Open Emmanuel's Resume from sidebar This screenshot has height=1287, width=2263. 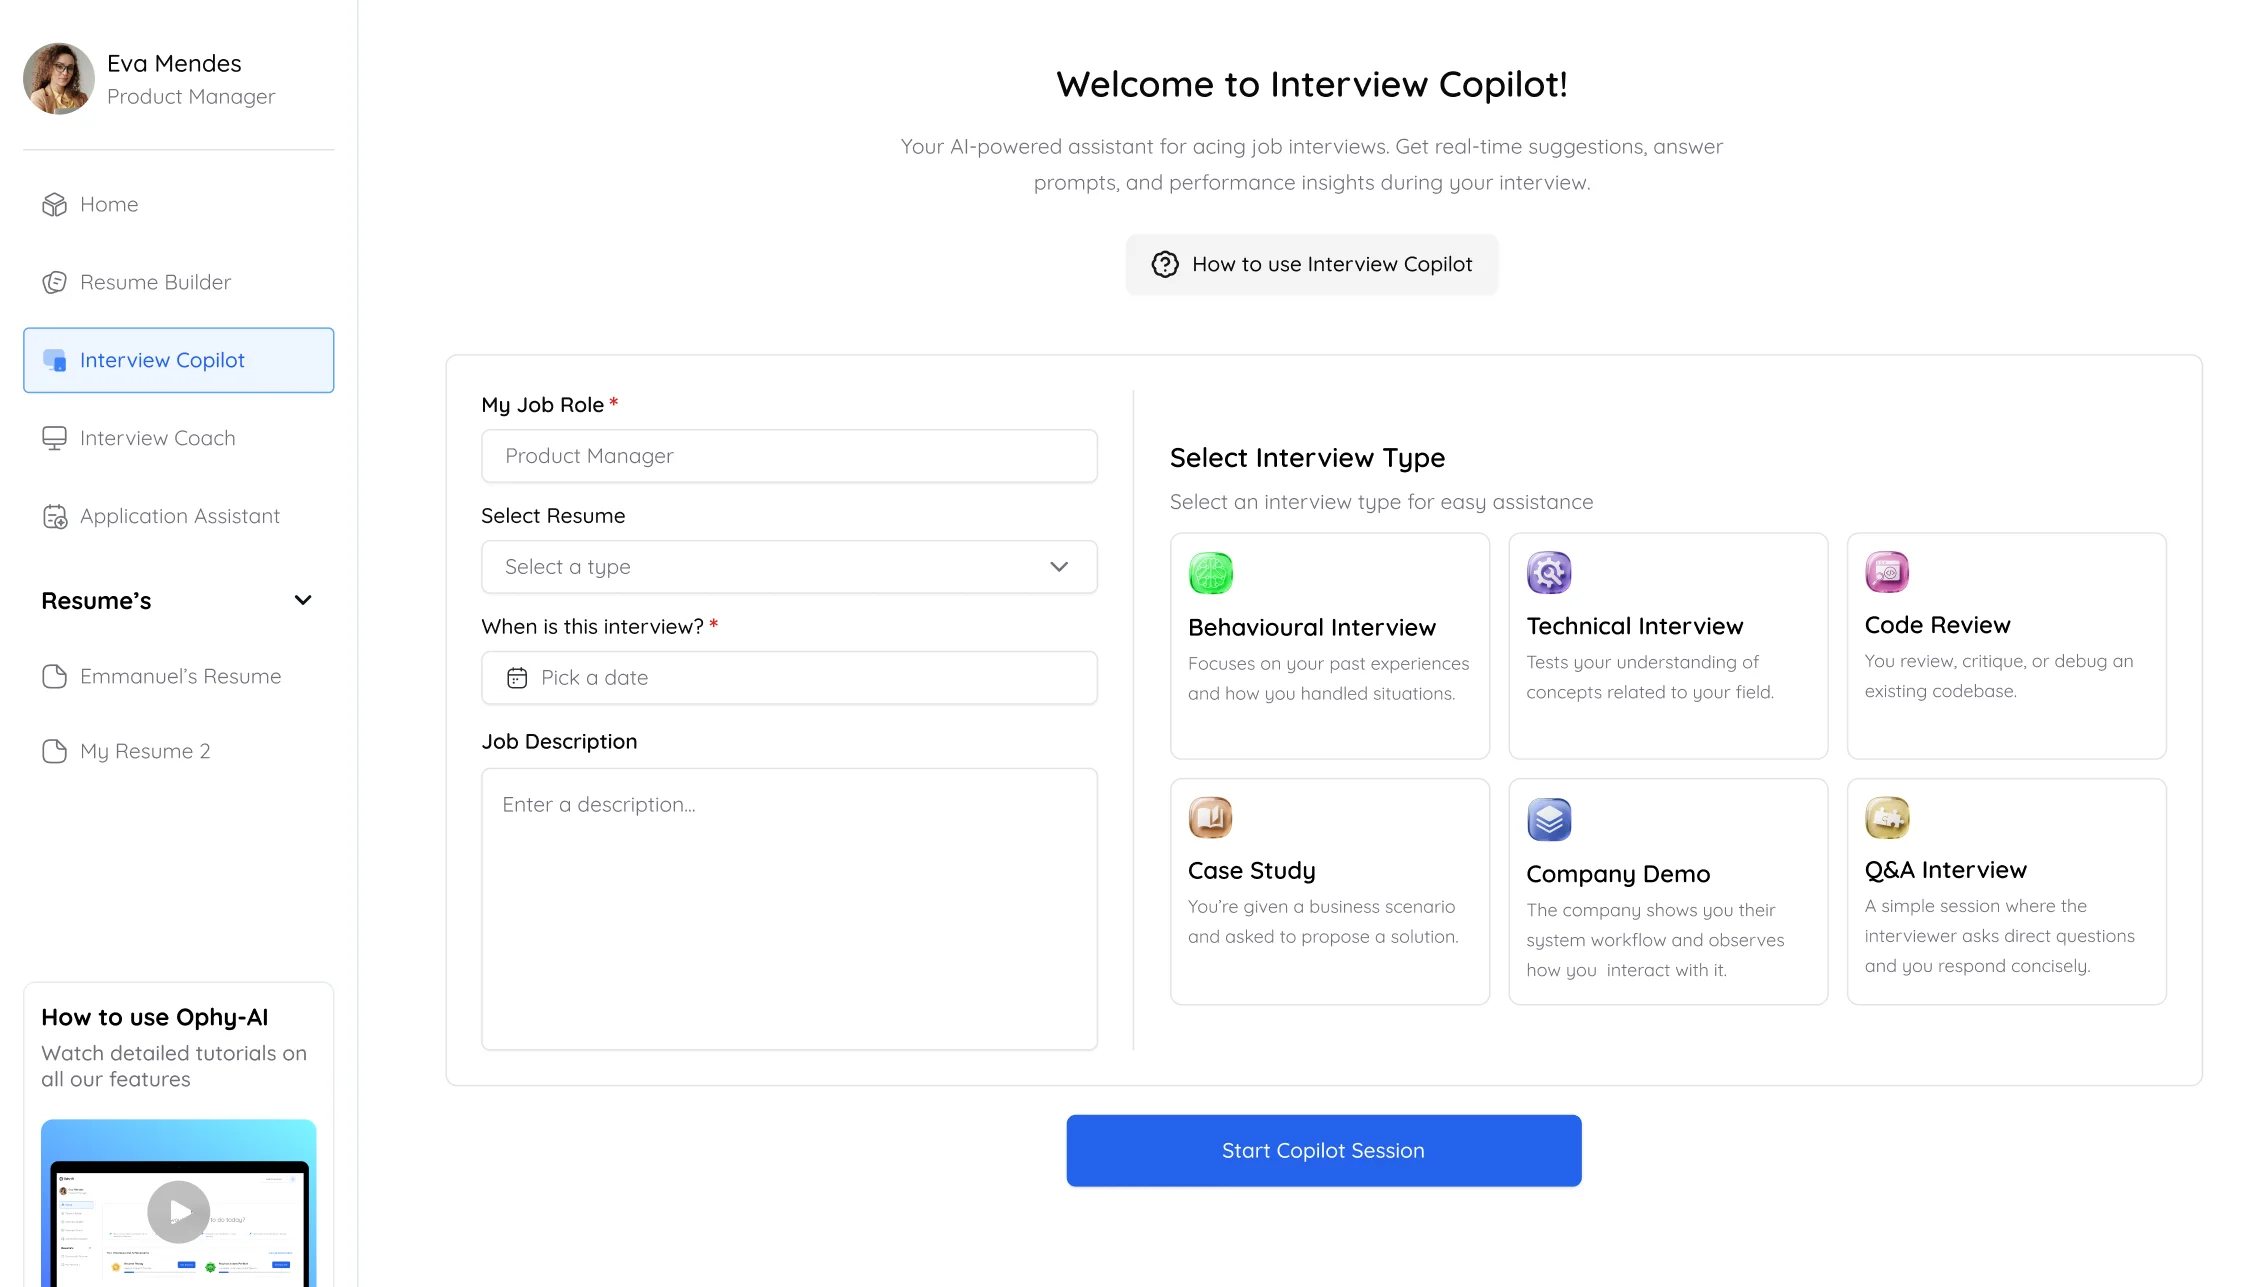point(180,676)
